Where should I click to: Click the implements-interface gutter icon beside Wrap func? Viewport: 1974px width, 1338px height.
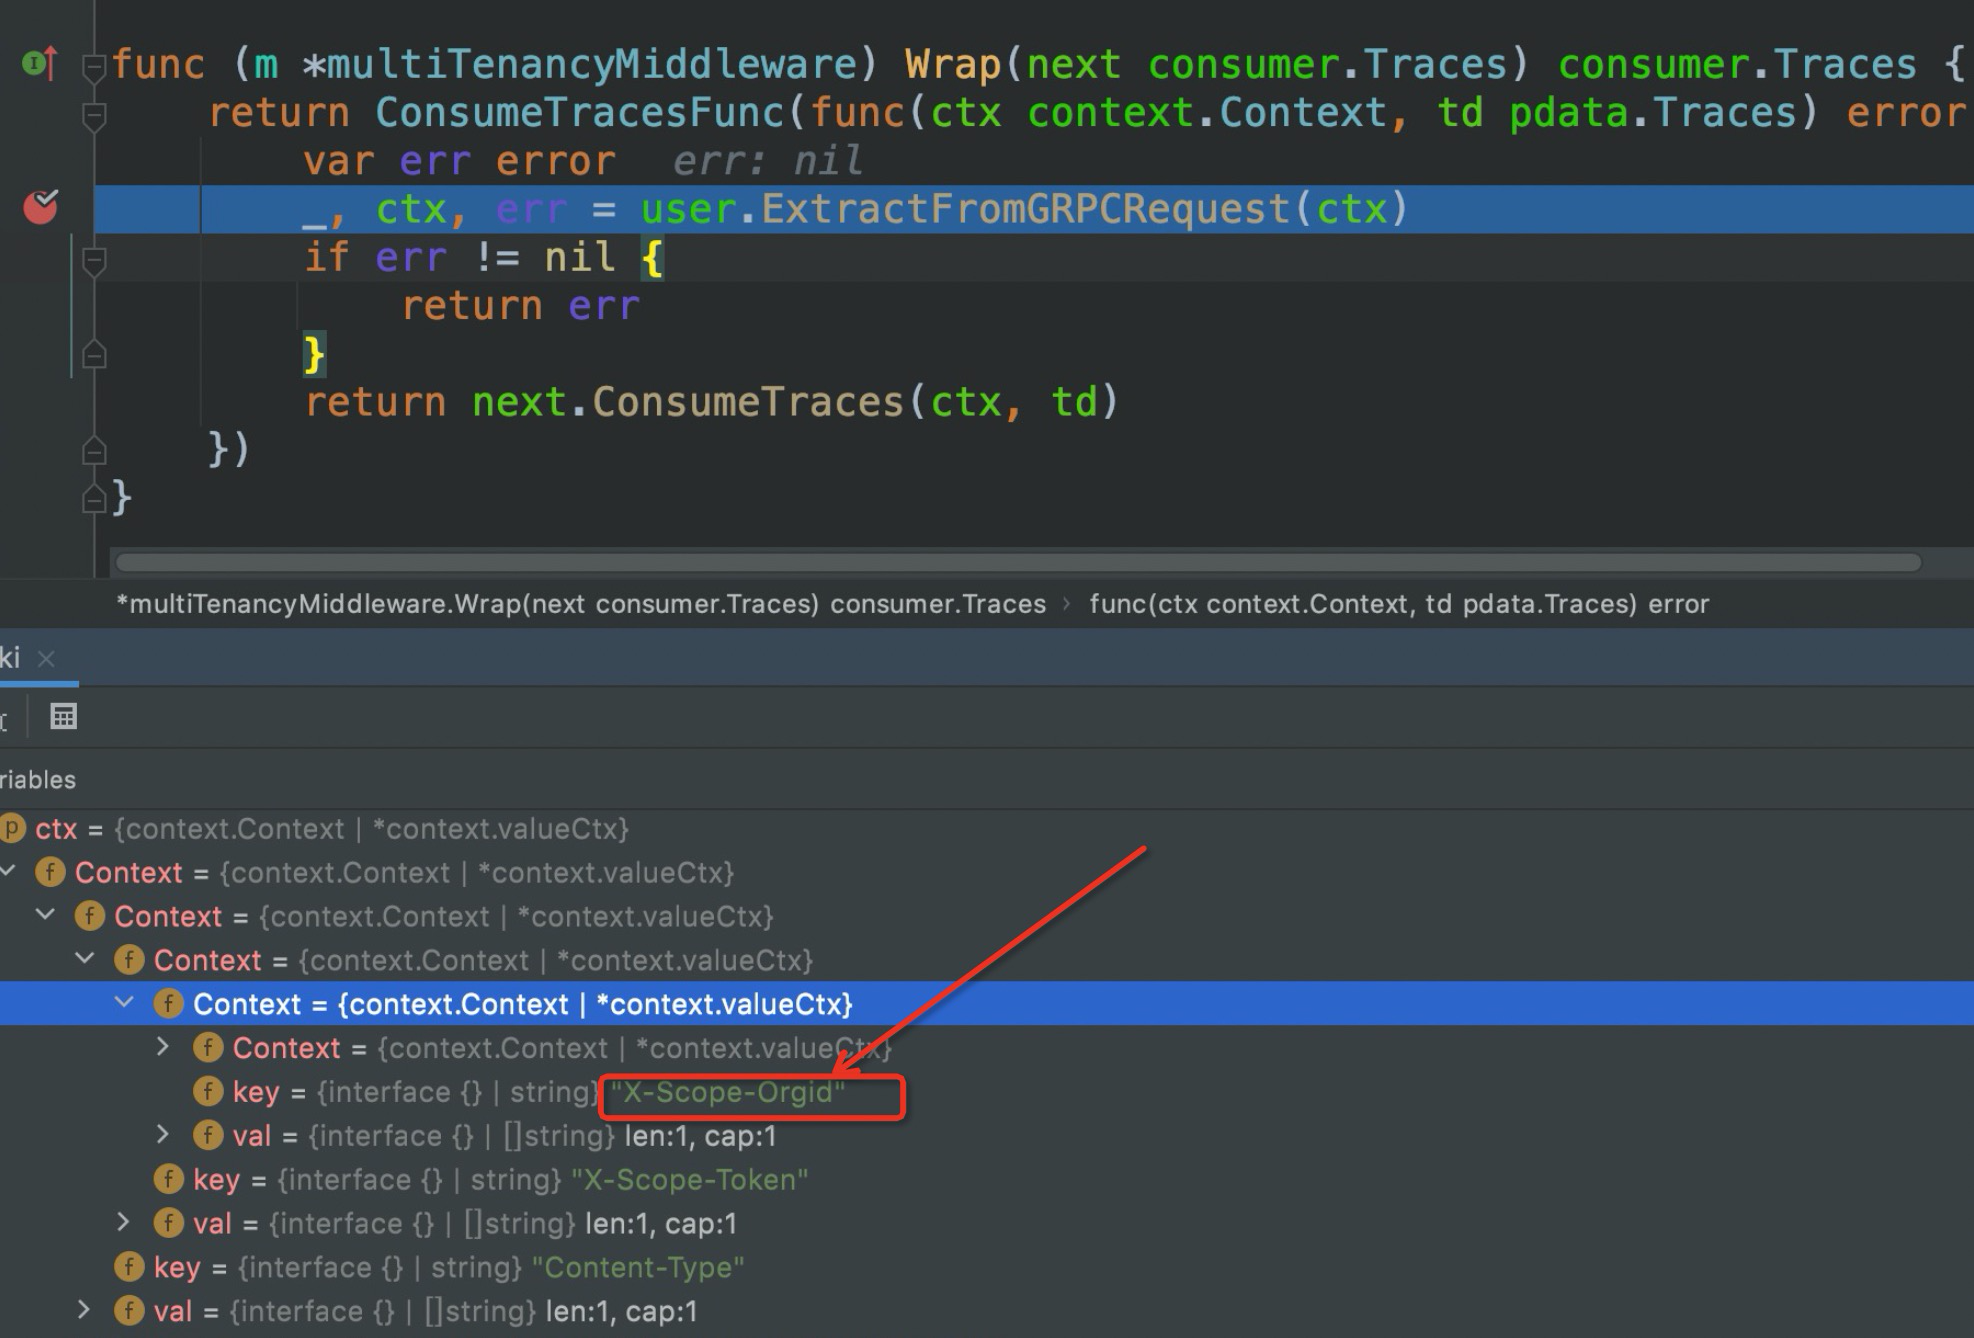tap(38, 64)
